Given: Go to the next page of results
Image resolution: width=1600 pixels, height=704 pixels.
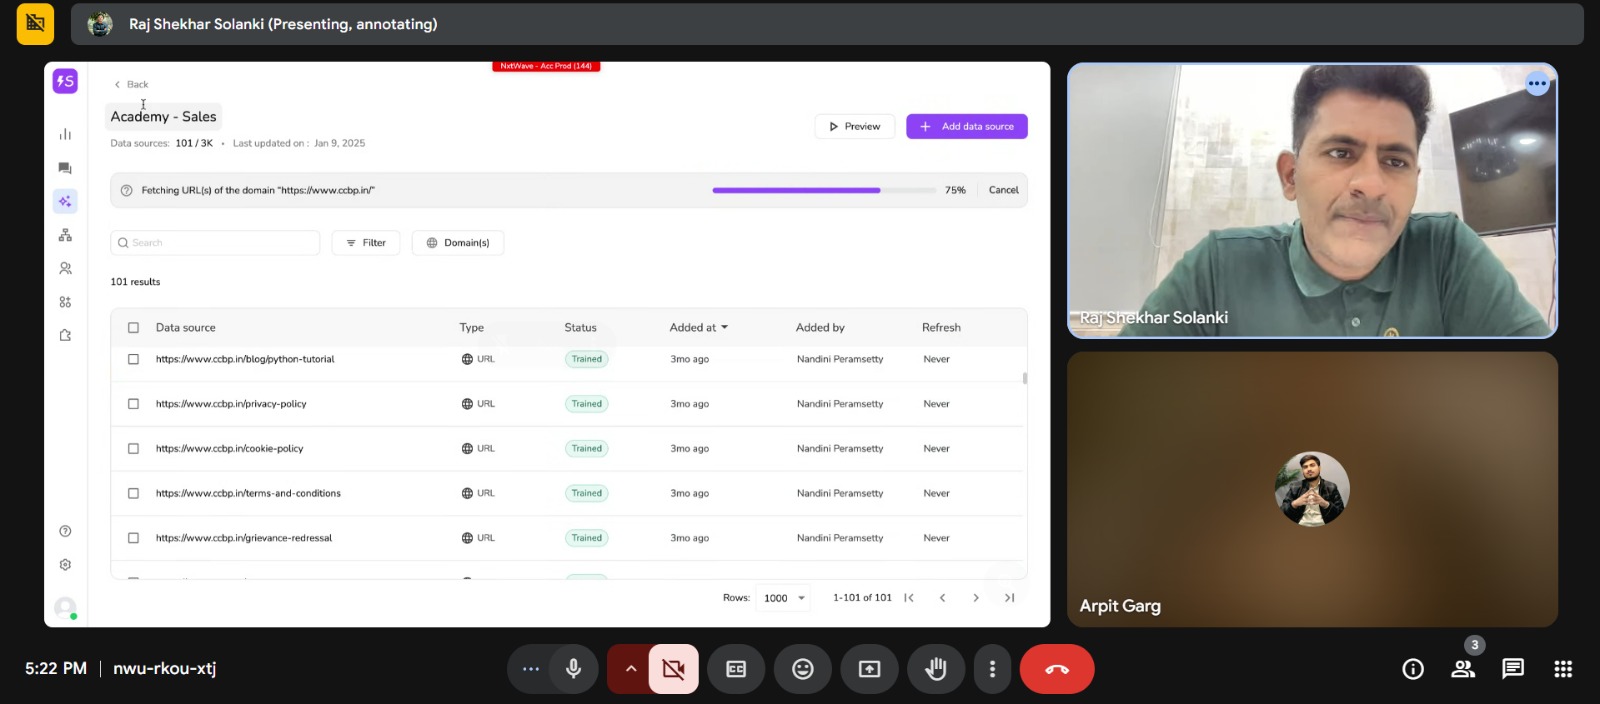Looking at the screenshot, I should click(976, 598).
